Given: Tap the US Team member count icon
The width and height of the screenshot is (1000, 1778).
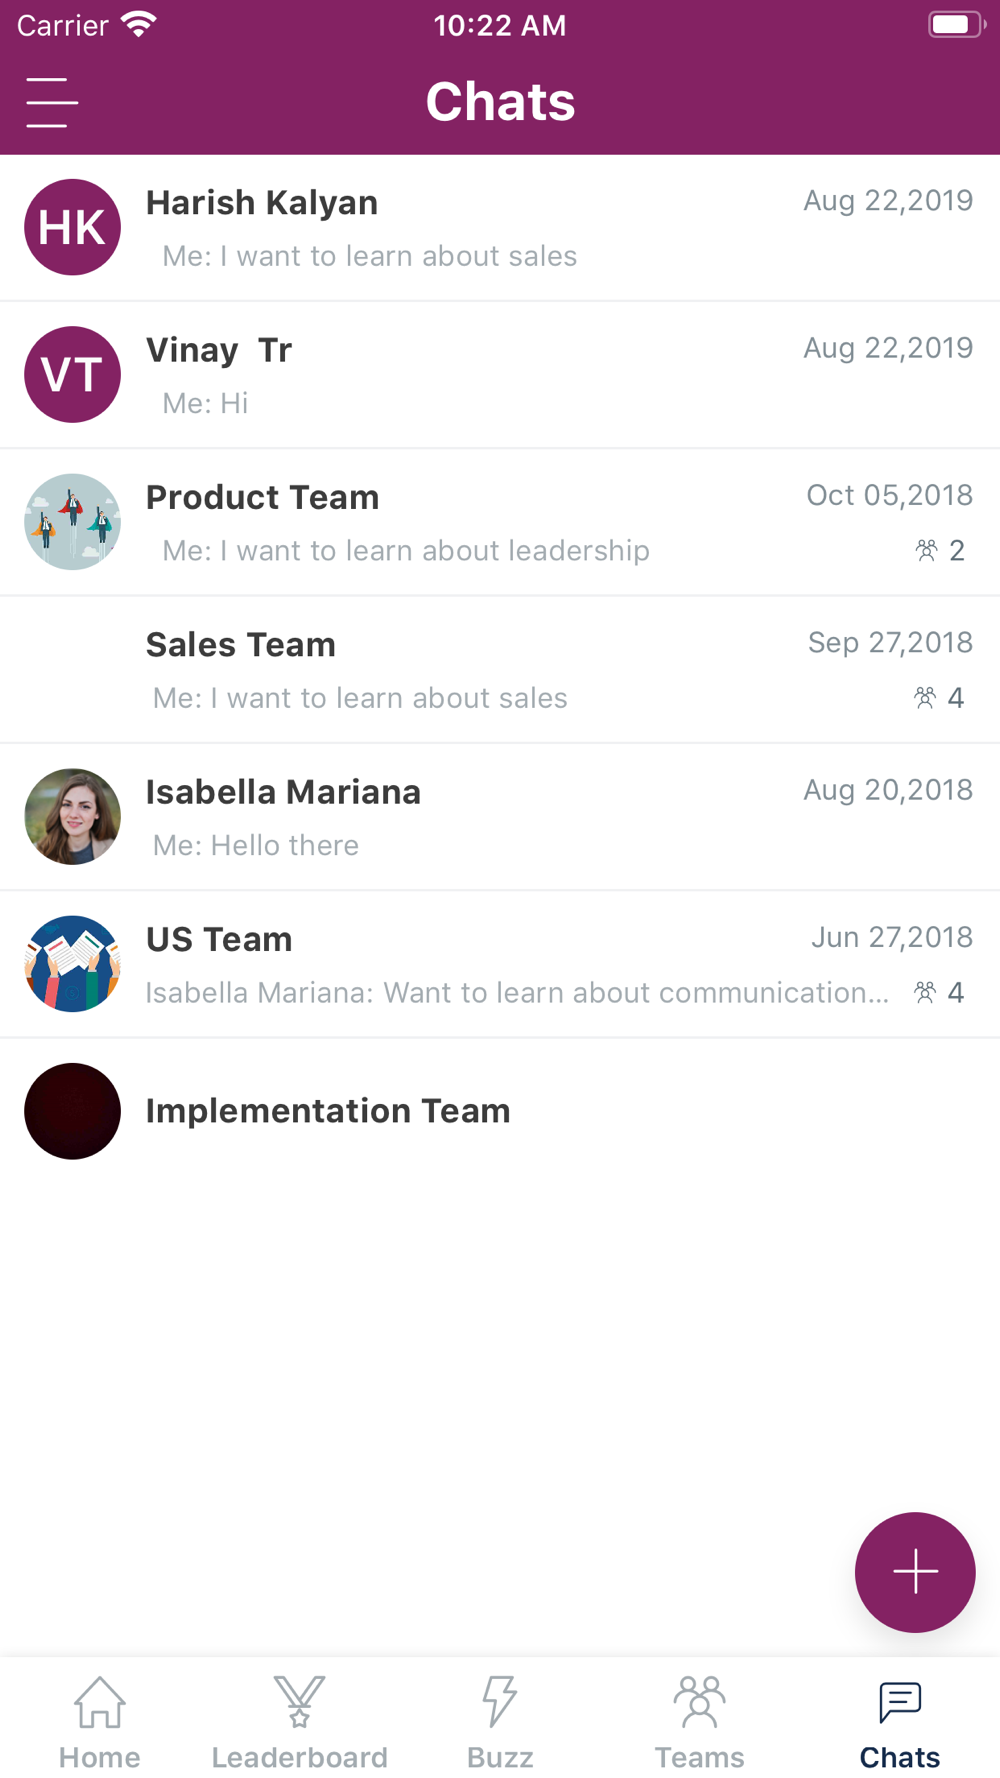Looking at the screenshot, I should click(926, 992).
